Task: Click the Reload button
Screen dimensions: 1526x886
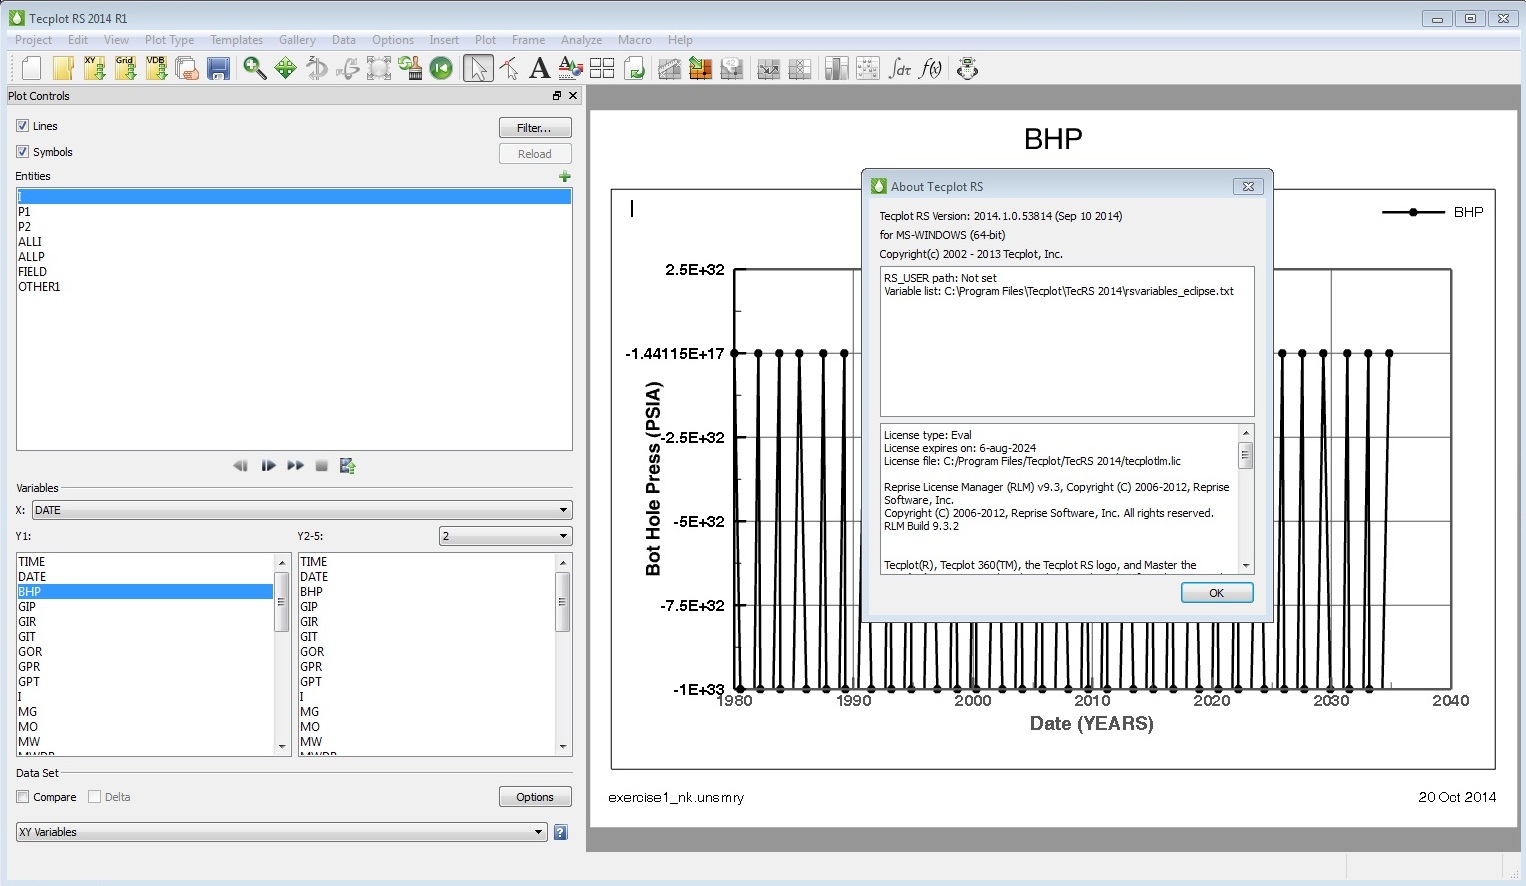Action: [x=535, y=154]
